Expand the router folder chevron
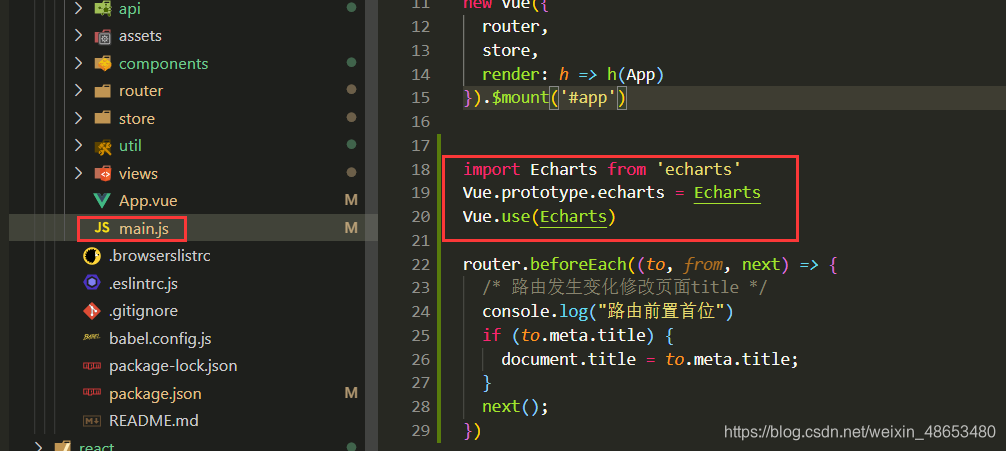This screenshot has height=451, width=1006. pos(78,90)
